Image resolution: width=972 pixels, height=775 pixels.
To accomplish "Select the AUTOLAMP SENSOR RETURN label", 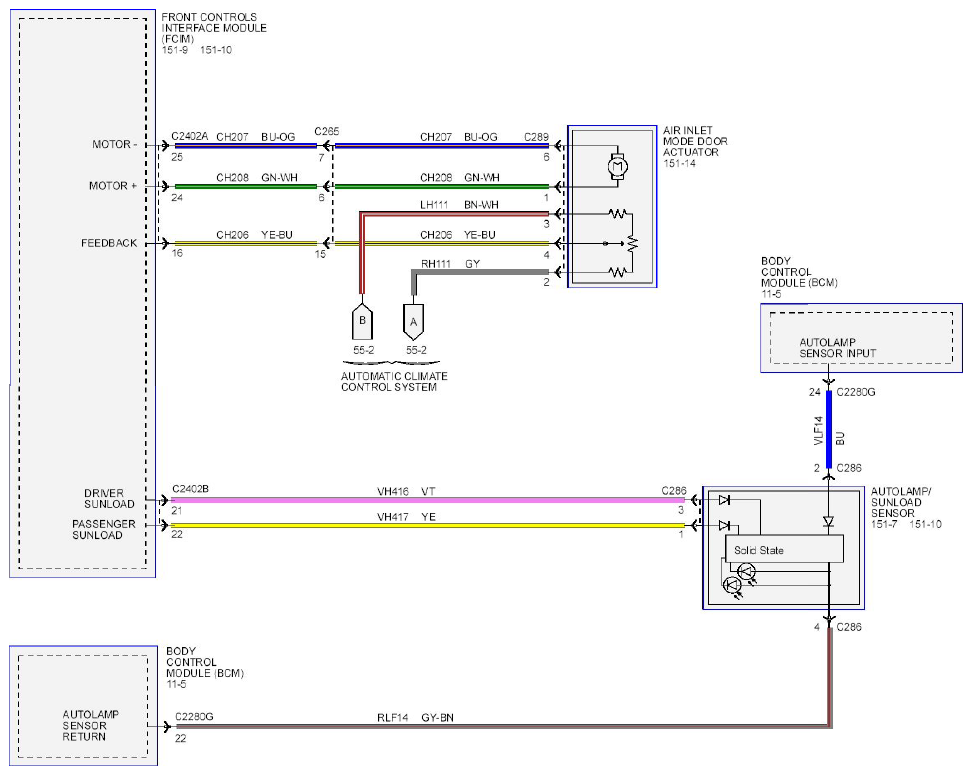I will click(90, 725).
